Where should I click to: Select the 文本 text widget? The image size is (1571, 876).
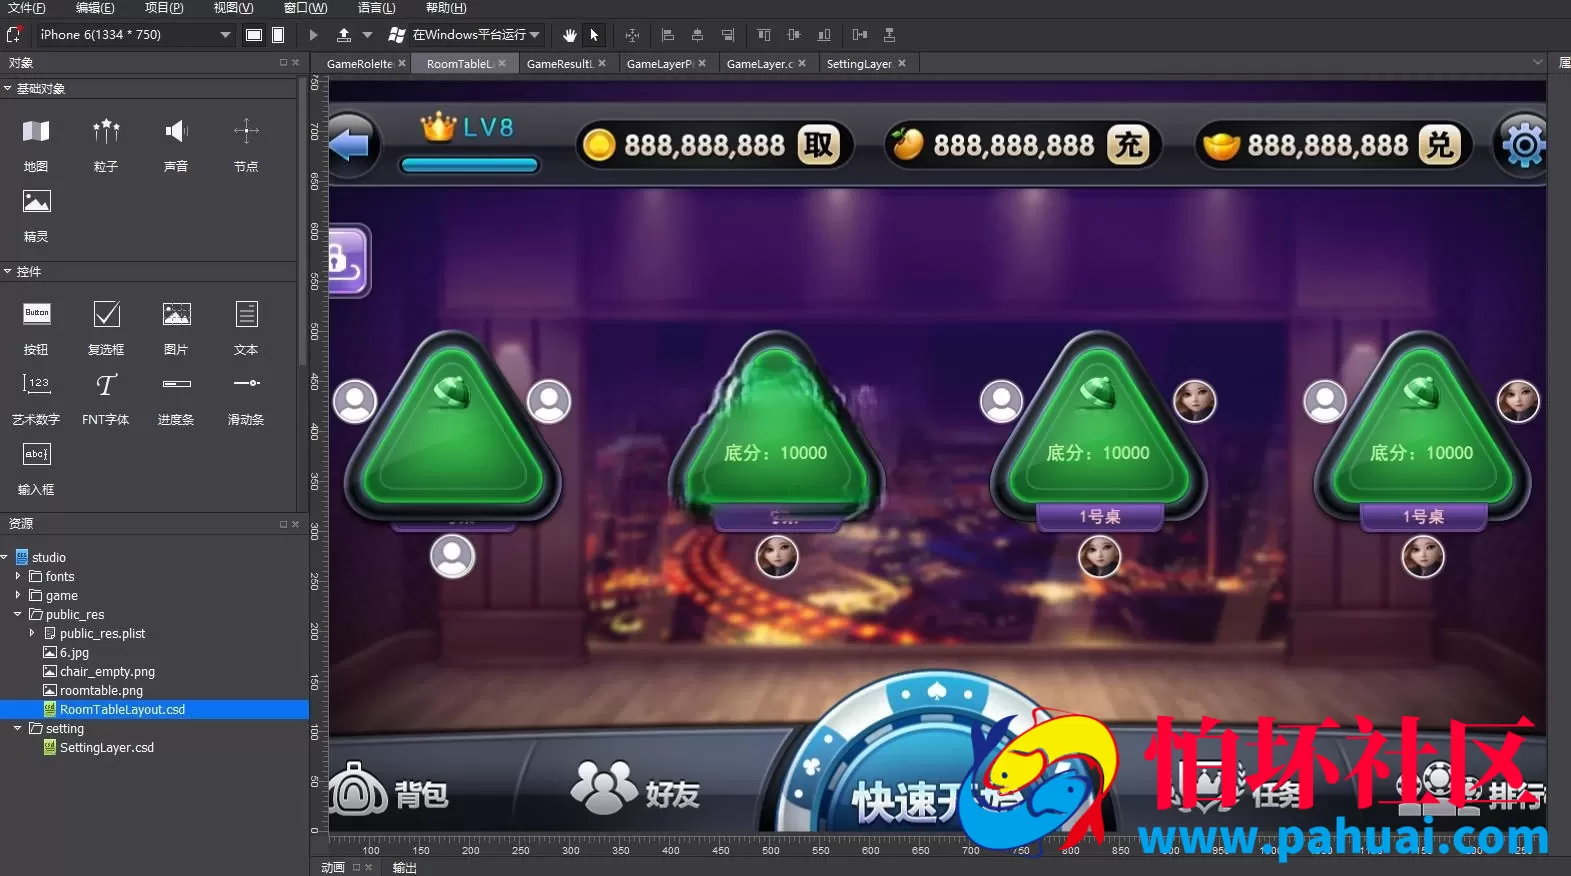246,327
